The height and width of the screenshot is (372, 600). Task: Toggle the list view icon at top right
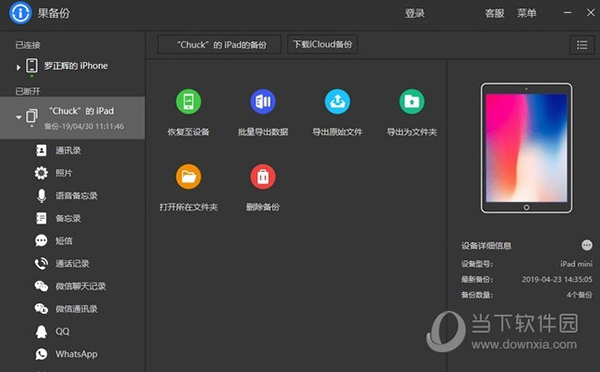click(x=582, y=45)
